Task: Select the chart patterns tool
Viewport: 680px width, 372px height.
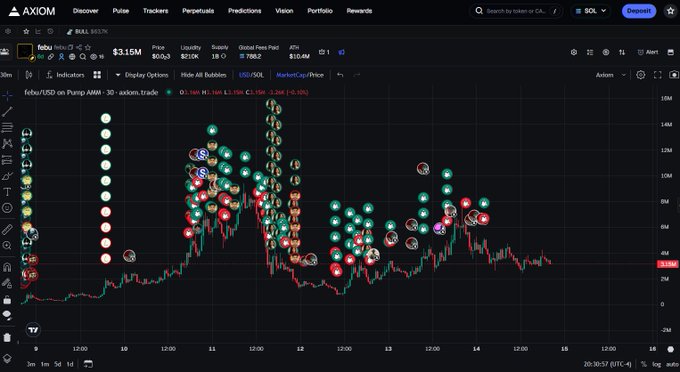Action: [x=7, y=144]
